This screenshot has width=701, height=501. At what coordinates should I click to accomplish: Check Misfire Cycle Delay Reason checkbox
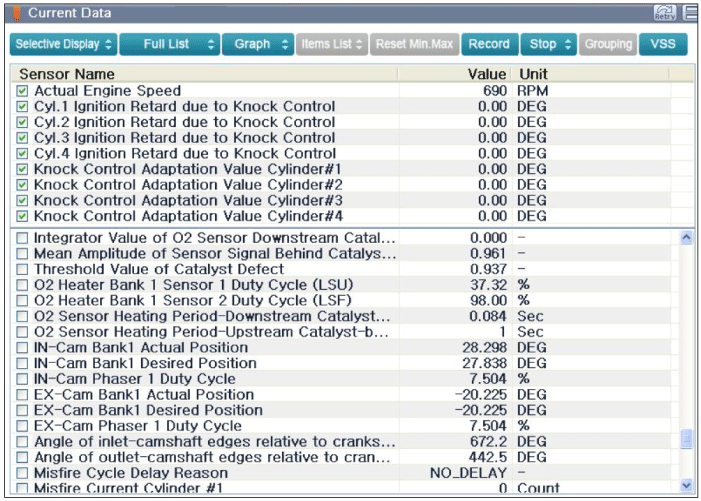click(x=22, y=473)
